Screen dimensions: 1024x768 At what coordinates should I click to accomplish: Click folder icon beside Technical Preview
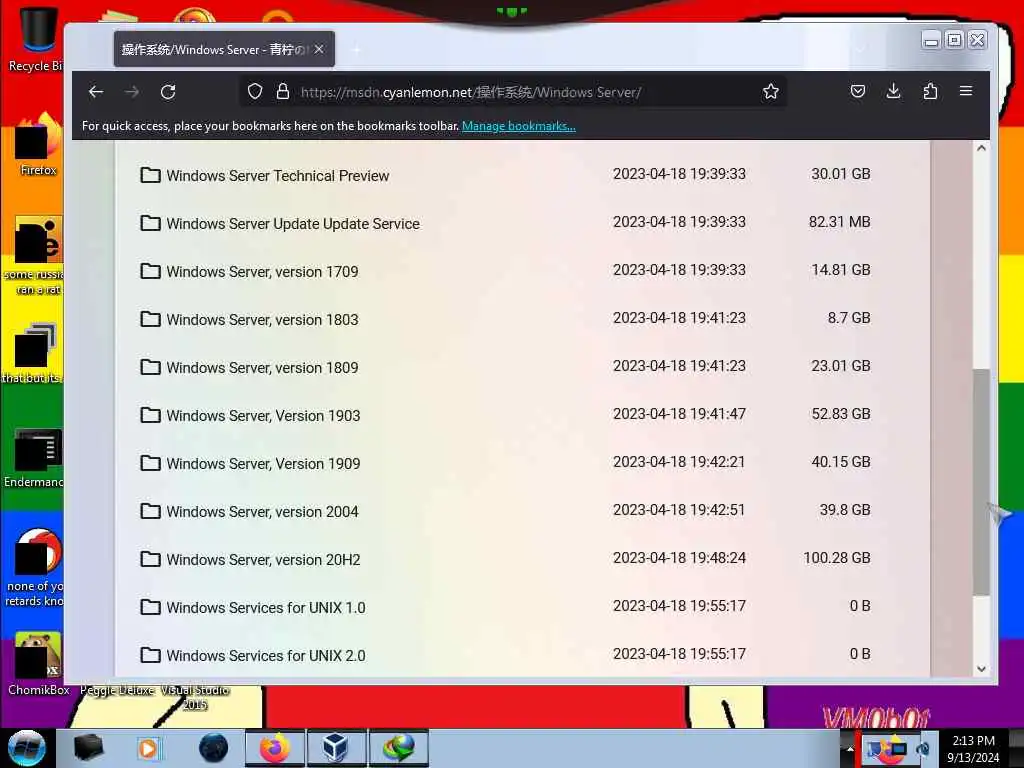150,175
